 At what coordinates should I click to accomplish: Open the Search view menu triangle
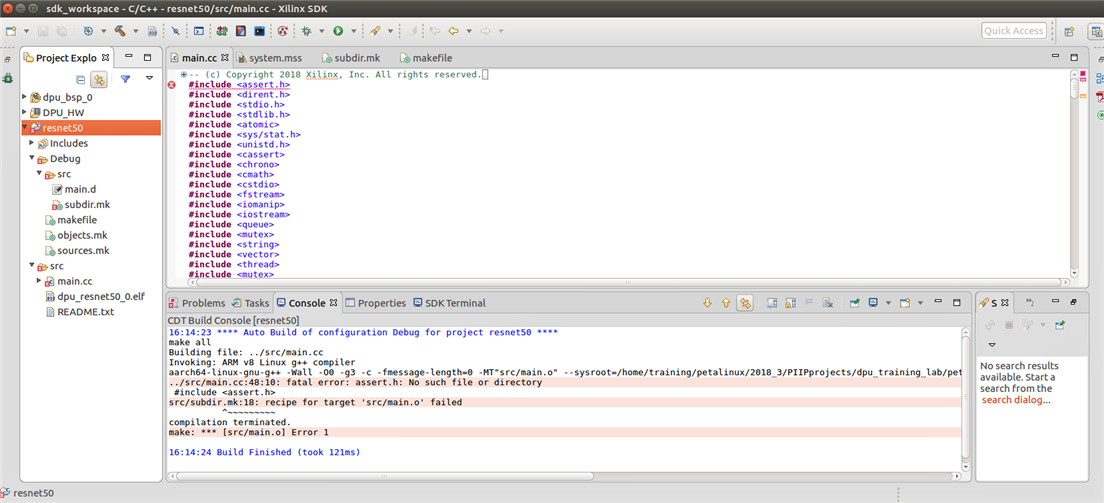pos(992,344)
